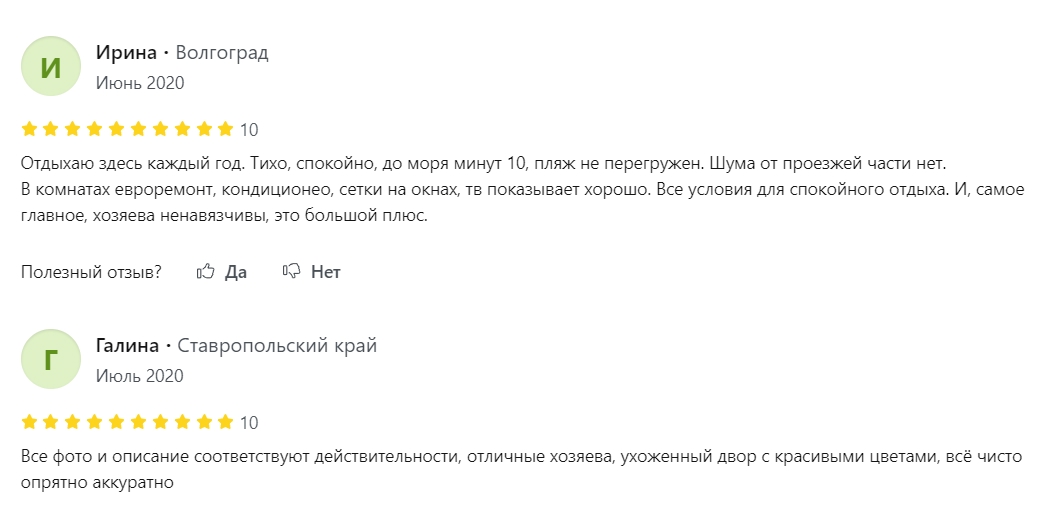Select the last star in Ирина's rating
The image size is (1051, 529).
226,129
